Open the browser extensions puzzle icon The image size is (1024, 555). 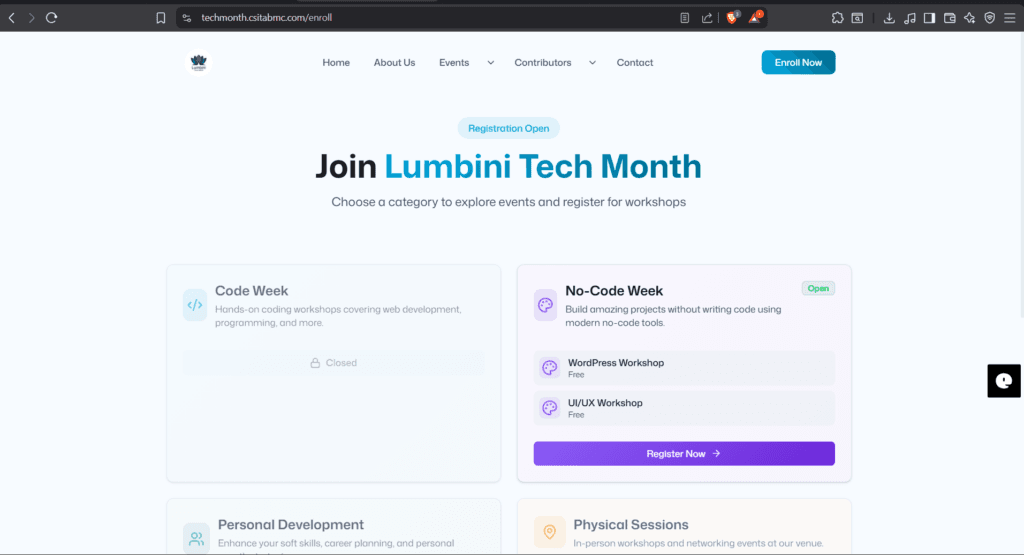(x=837, y=18)
